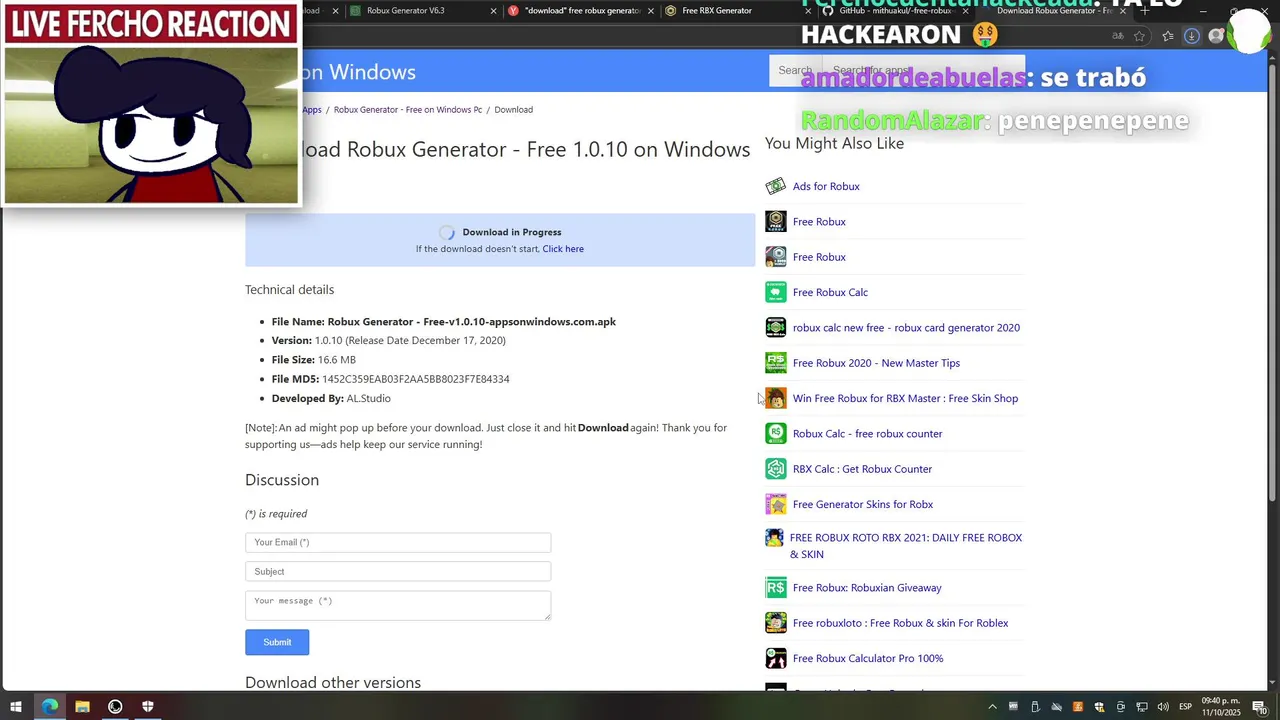Click the OneDrive cloud tray icon
1280x720 pixels.
point(1056,707)
